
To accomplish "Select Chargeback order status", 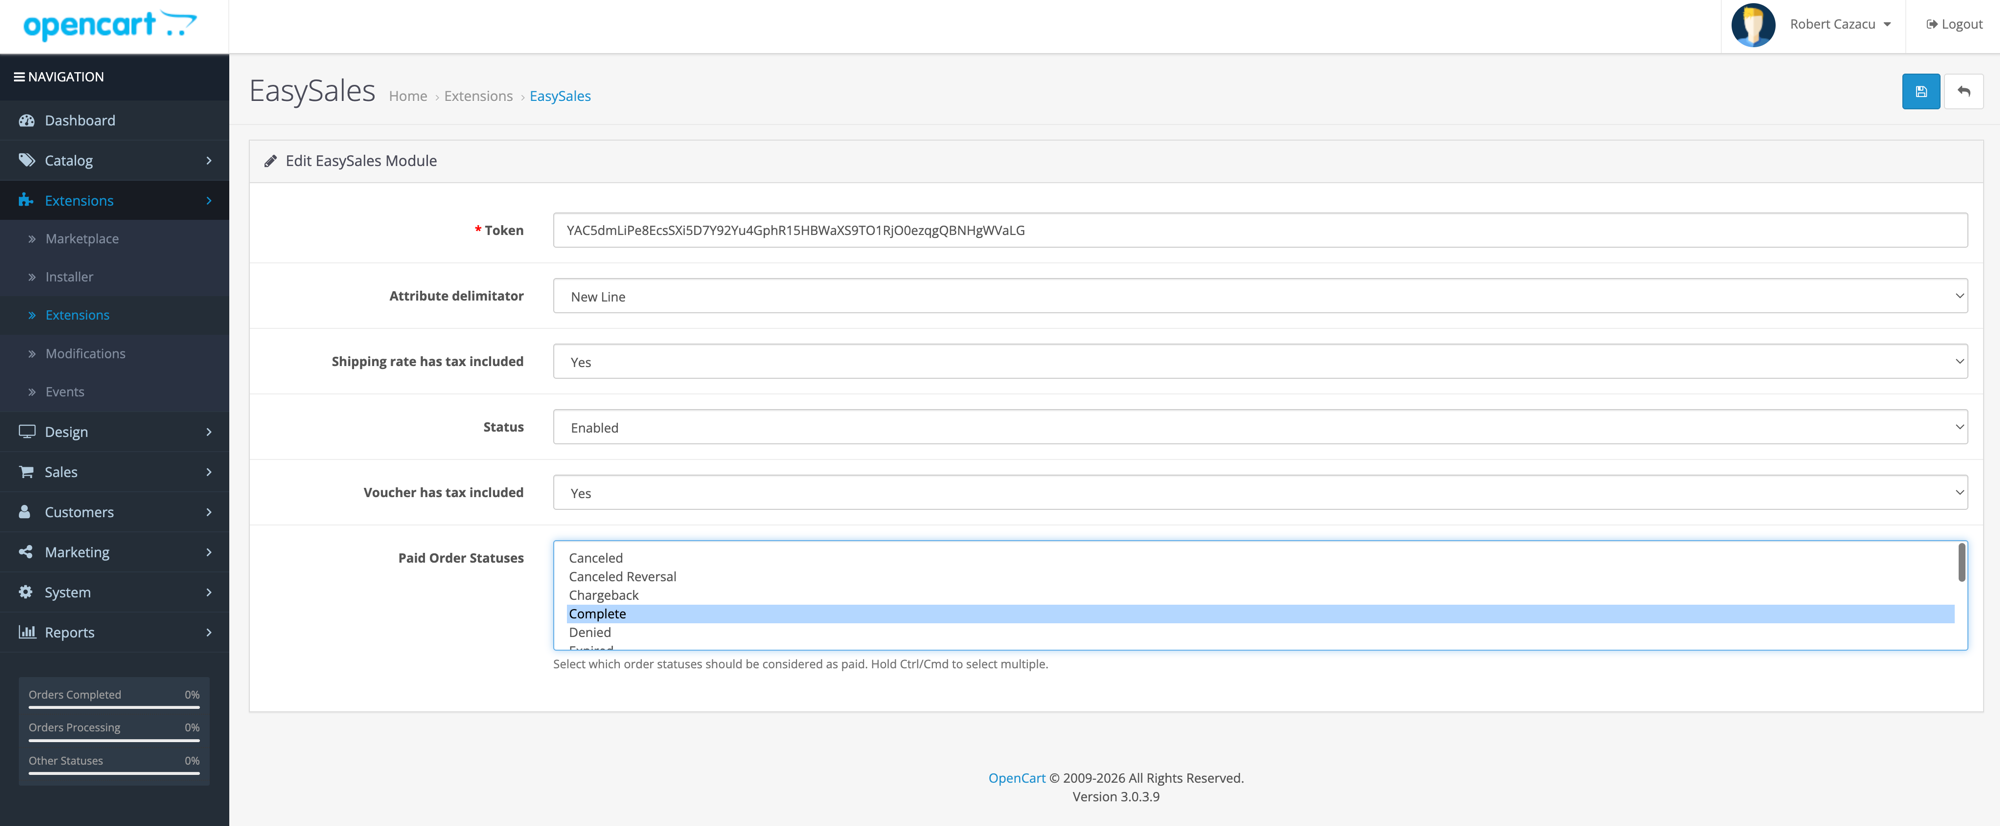I will 1260,595.
